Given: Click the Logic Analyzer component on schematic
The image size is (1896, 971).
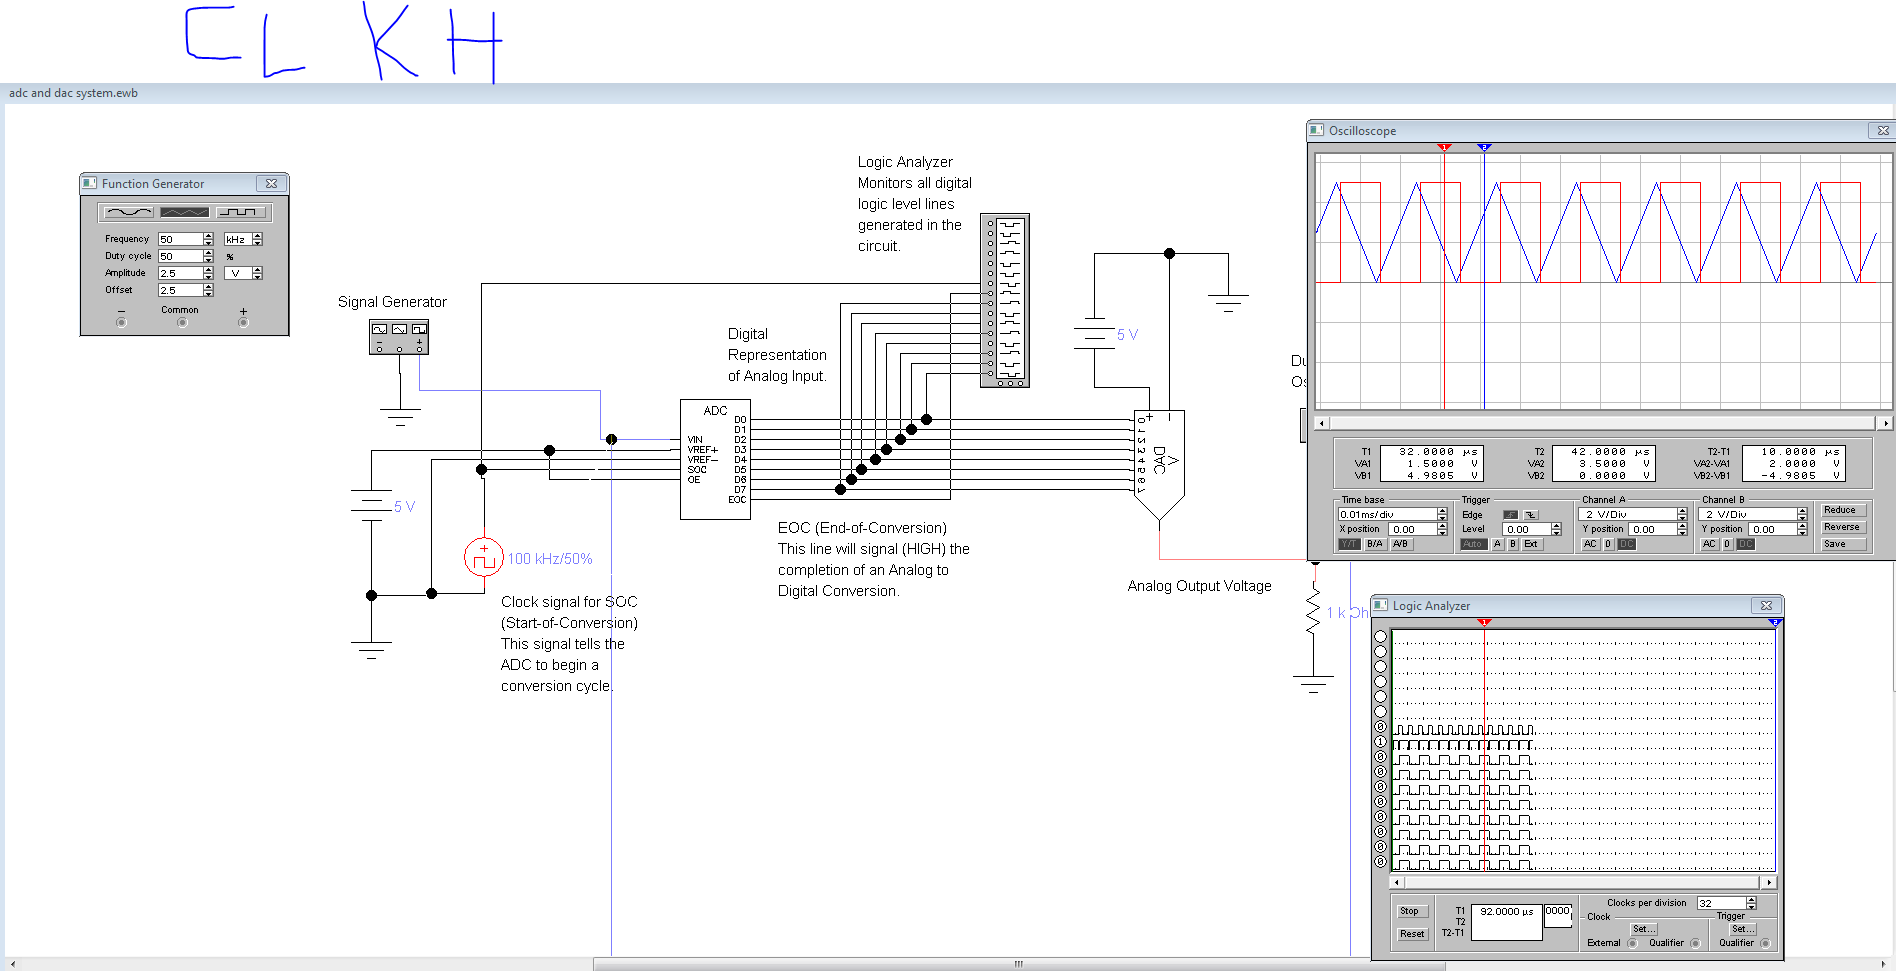Looking at the screenshot, I should (1005, 300).
